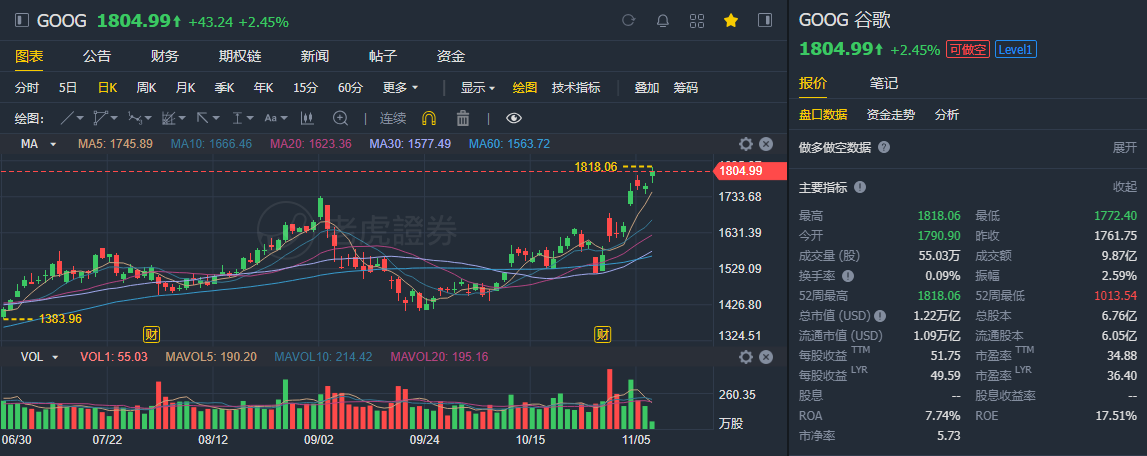Click 展开 to expand long-short data
Screen dimensions: 1147x456
[1125, 148]
